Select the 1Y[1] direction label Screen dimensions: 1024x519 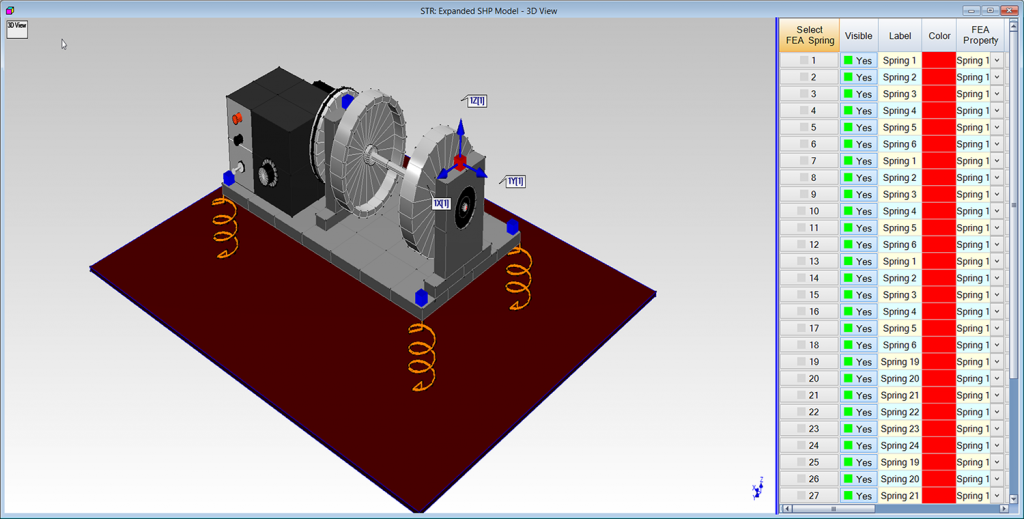coord(514,181)
